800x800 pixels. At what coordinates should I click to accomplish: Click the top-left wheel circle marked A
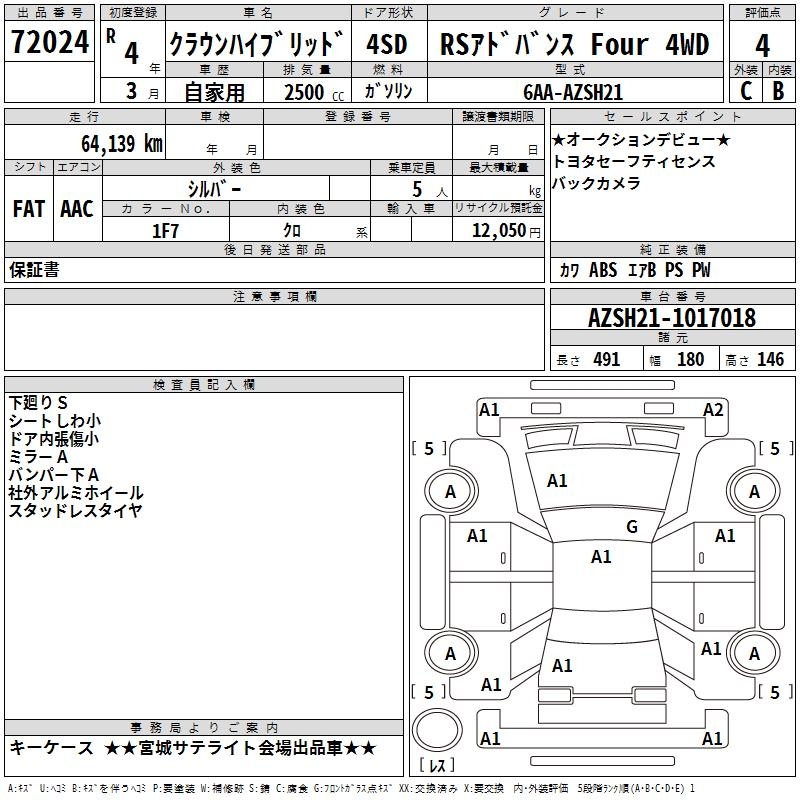[x=450, y=491]
